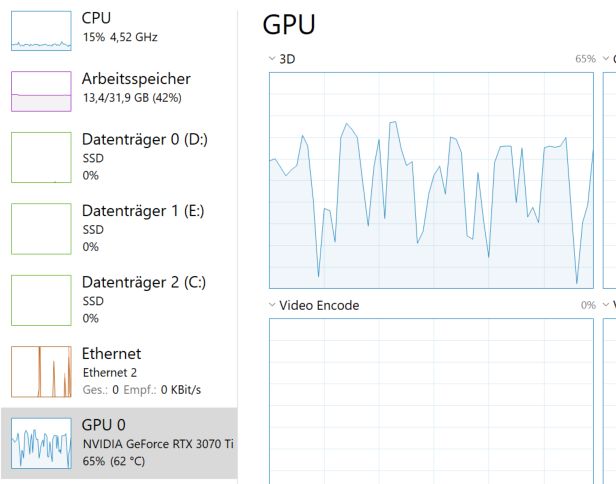616x484 pixels.
Task: Select the CPU entry in sidebar
Action: coord(120,27)
